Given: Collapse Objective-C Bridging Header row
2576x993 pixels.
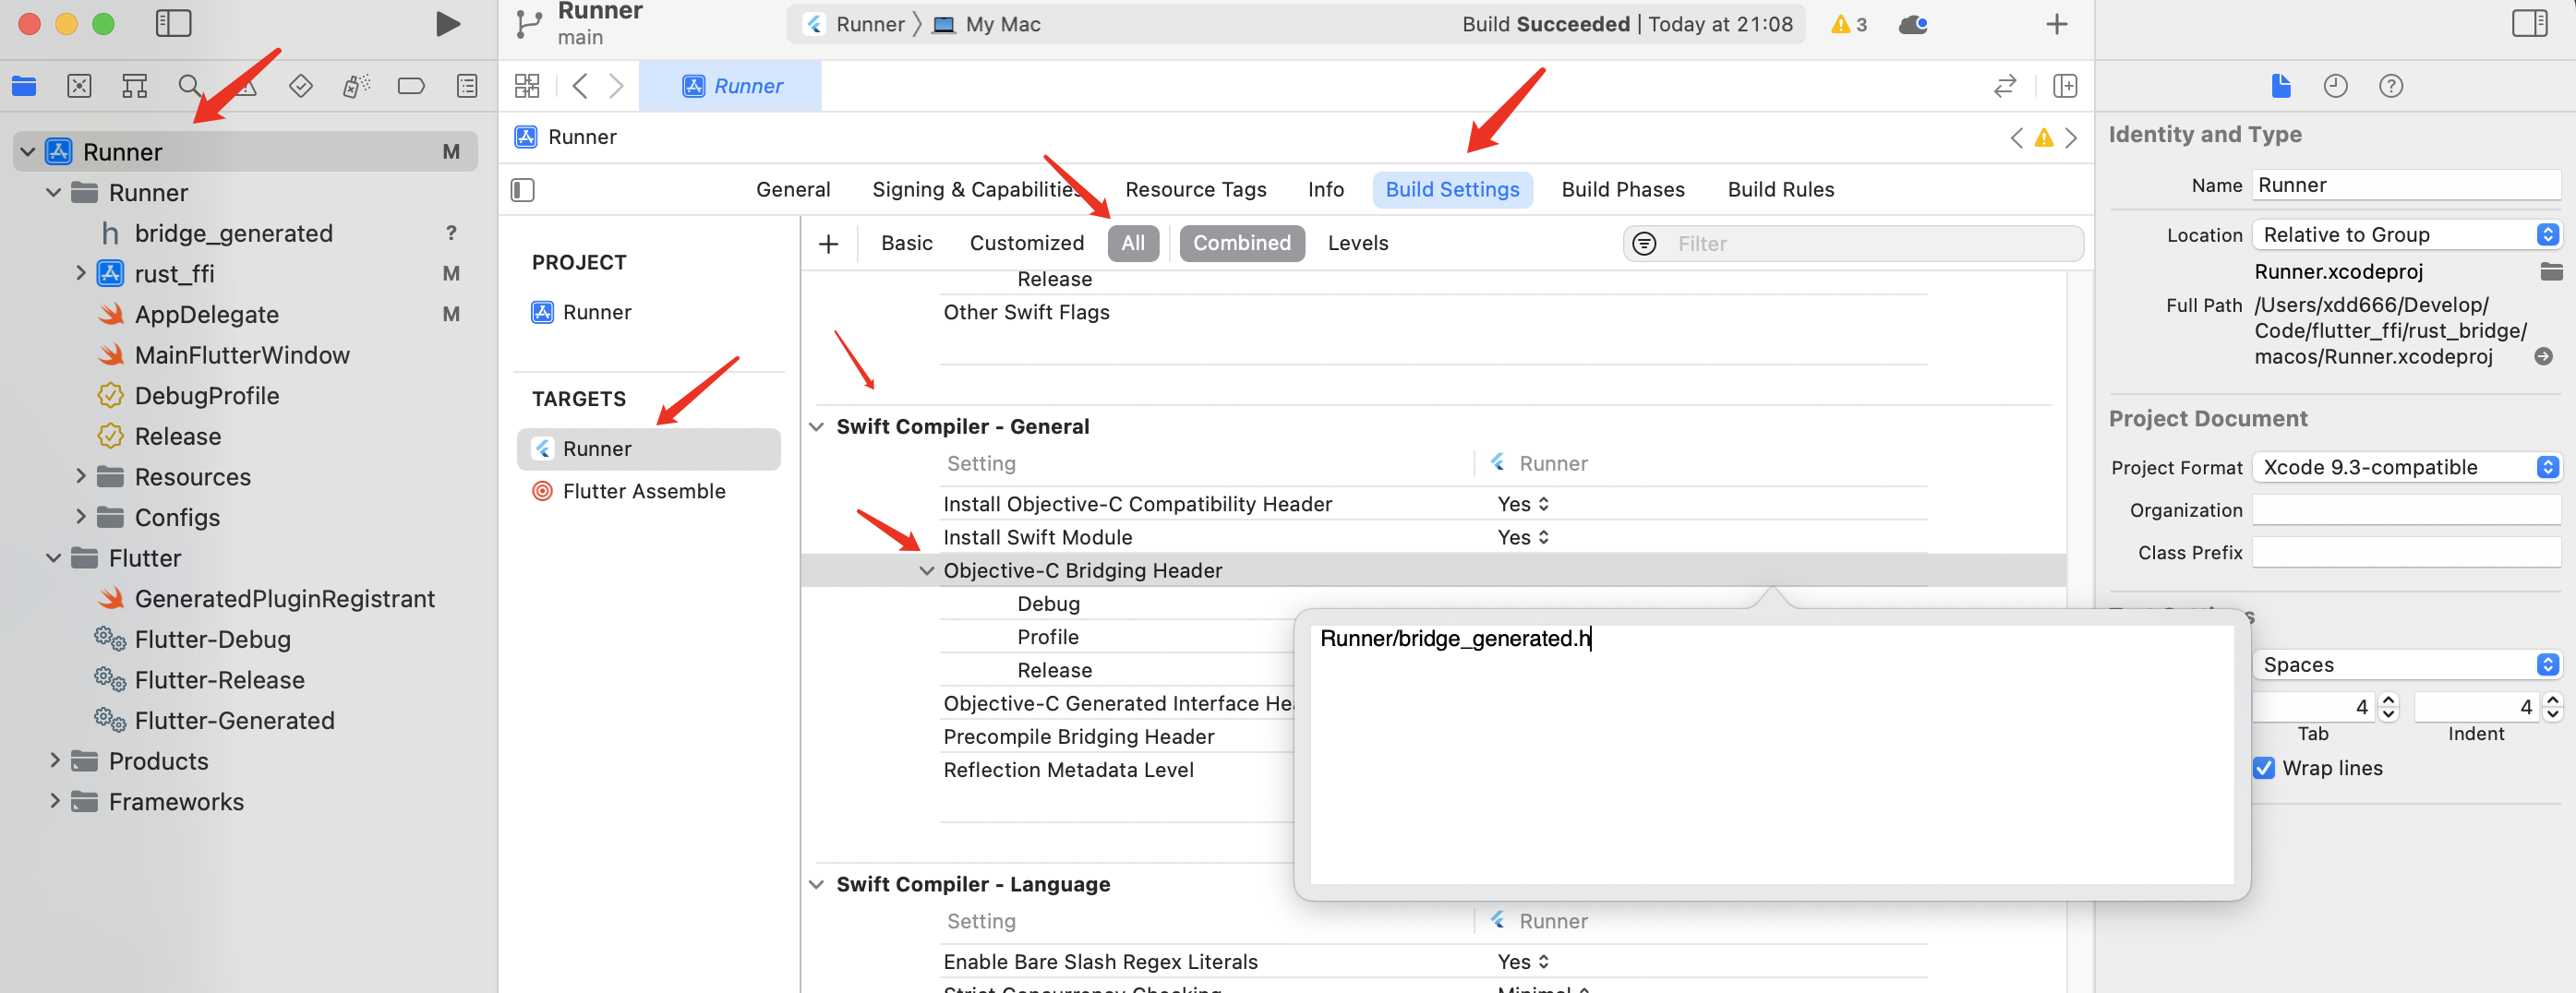Looking at the screenshot, I should pyautogui.click(x=926, y=571).
